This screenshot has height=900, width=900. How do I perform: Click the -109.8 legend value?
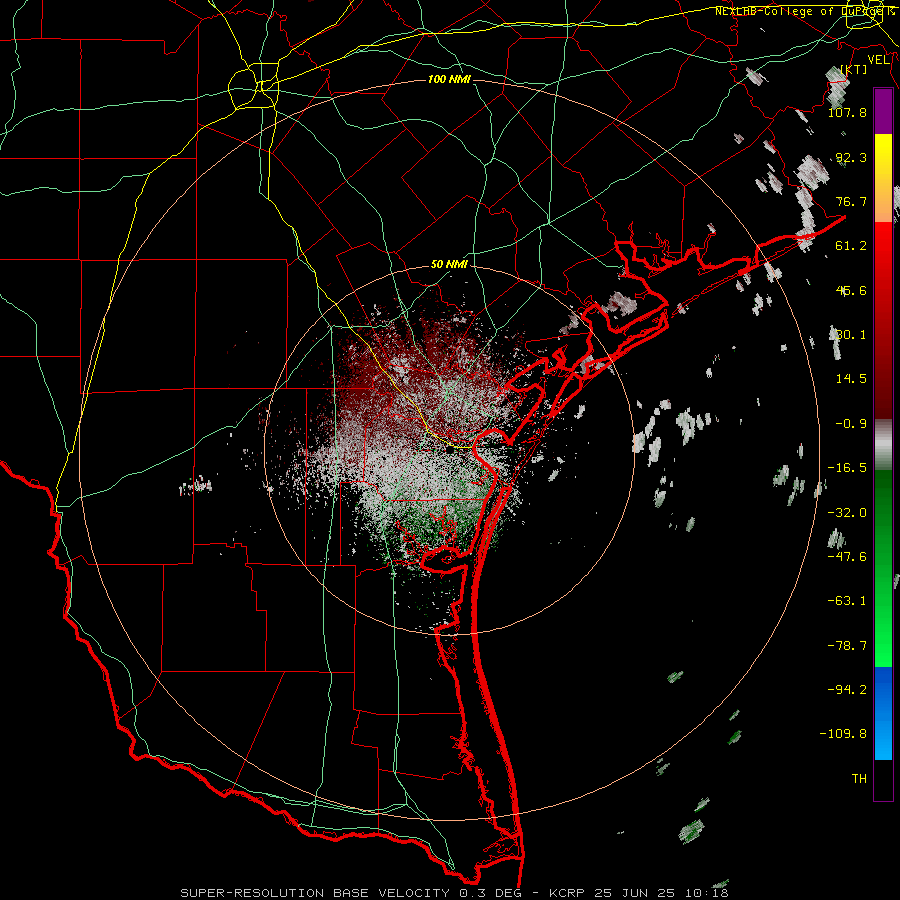coord(843,734)
